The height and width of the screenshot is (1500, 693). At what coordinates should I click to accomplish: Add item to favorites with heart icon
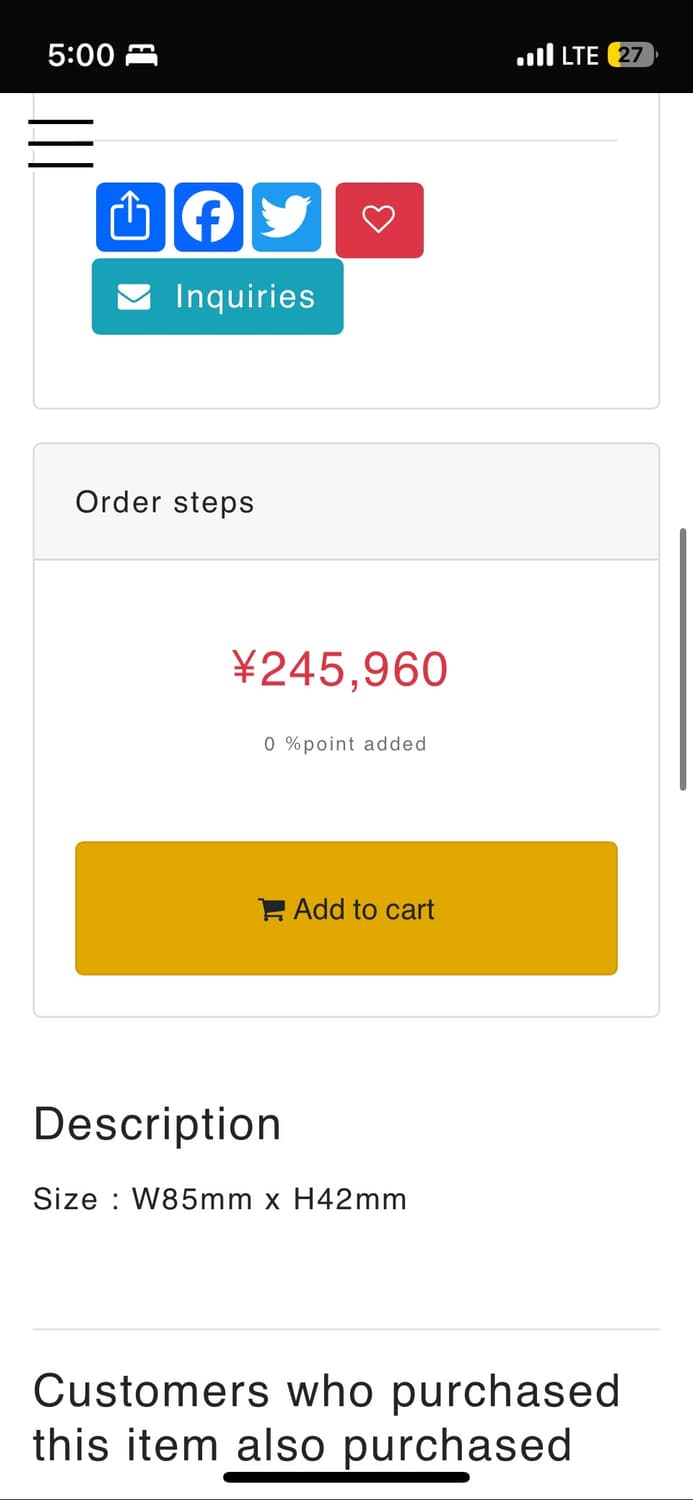point(379,220)
